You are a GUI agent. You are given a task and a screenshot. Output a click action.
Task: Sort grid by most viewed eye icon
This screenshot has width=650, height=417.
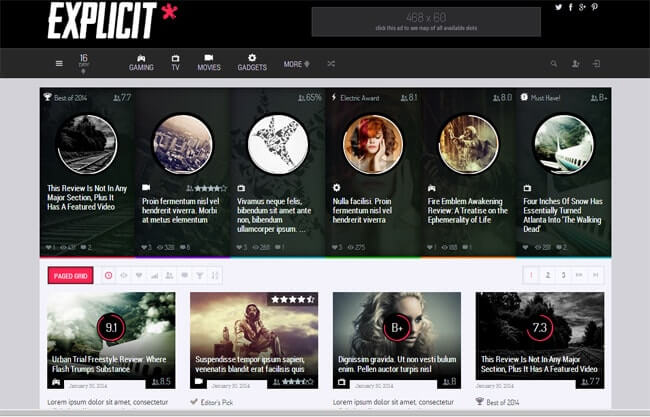coord(124,275)
